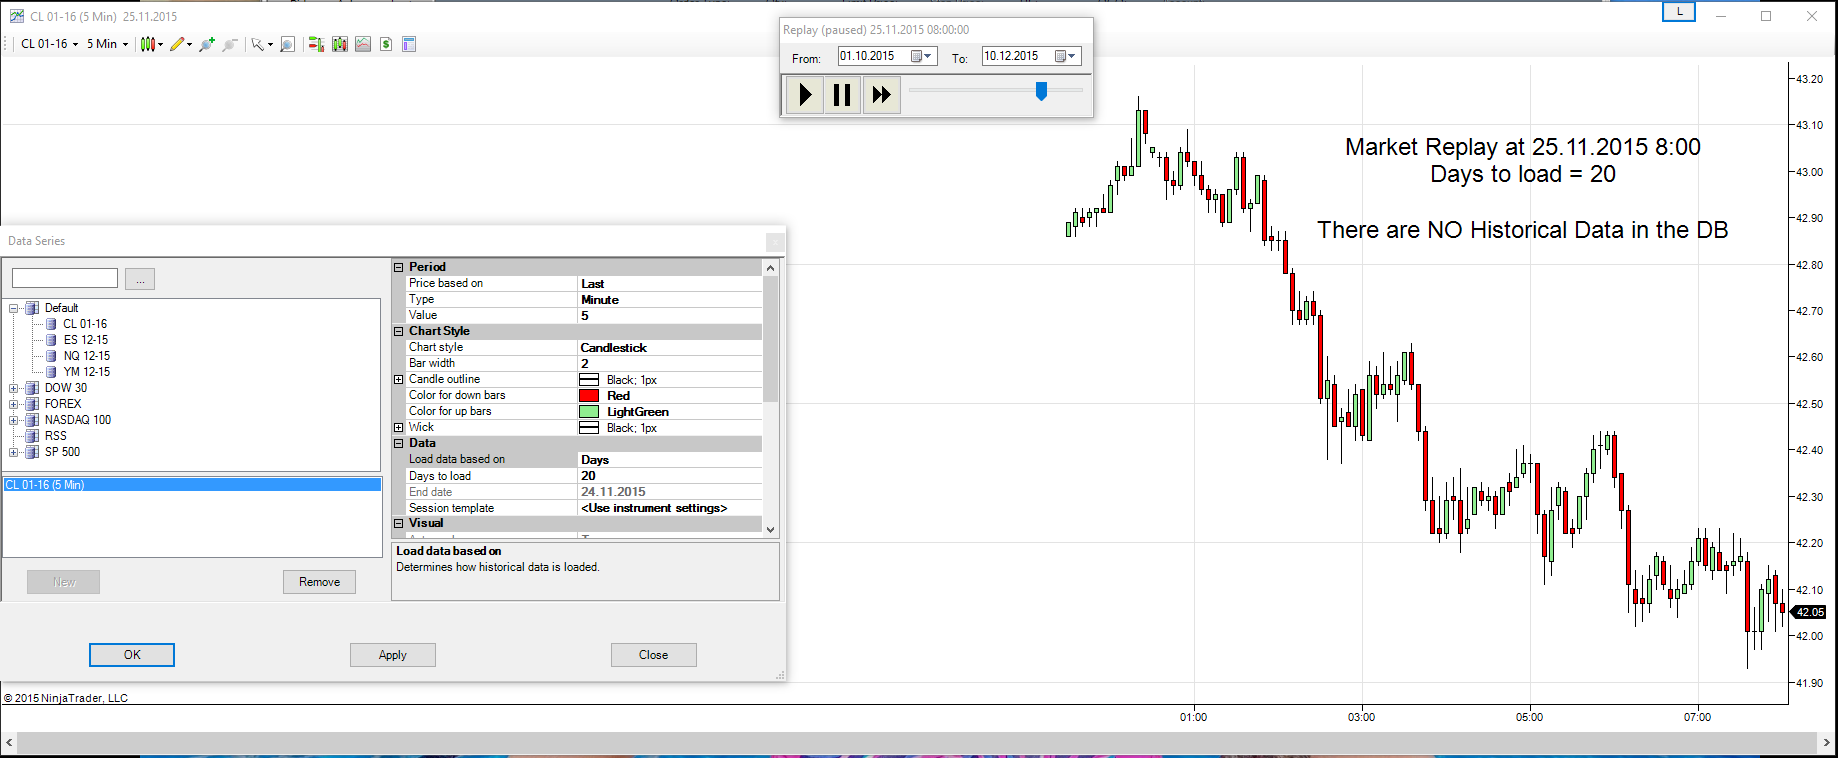This screenshot has width=1838, height=758.
Task: Collapse the Period property section
Action: 398,267
